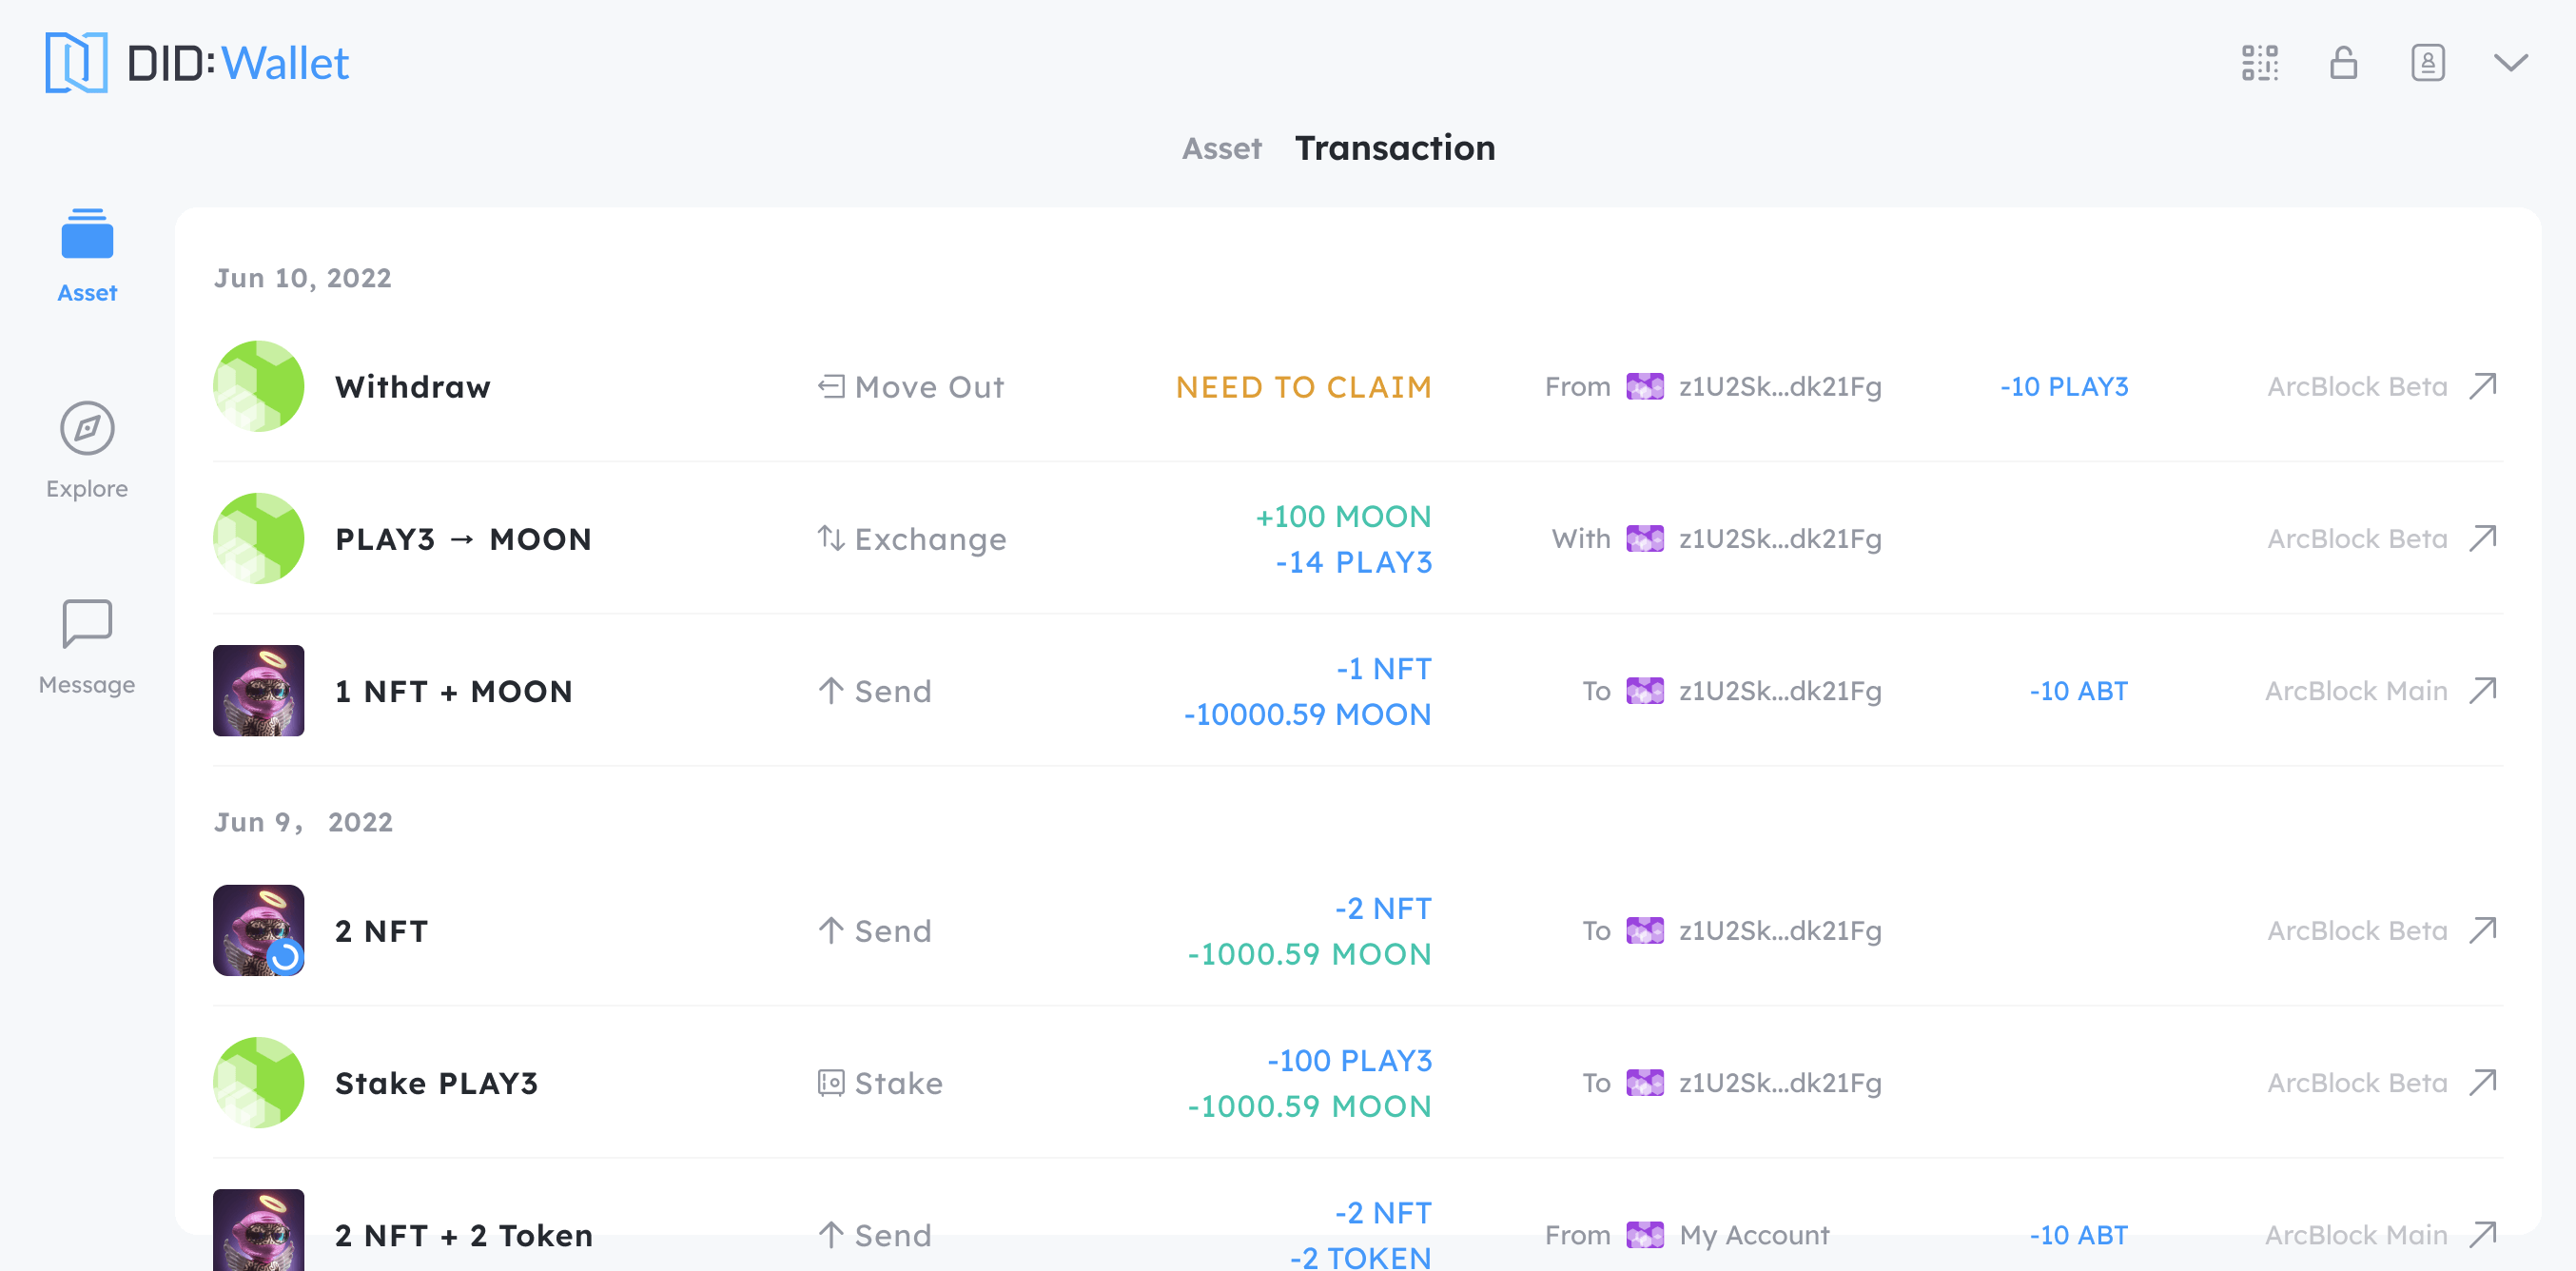Select the Transaction tab
This screenshot has height=1271, width=2576.
pos(1394,149)
